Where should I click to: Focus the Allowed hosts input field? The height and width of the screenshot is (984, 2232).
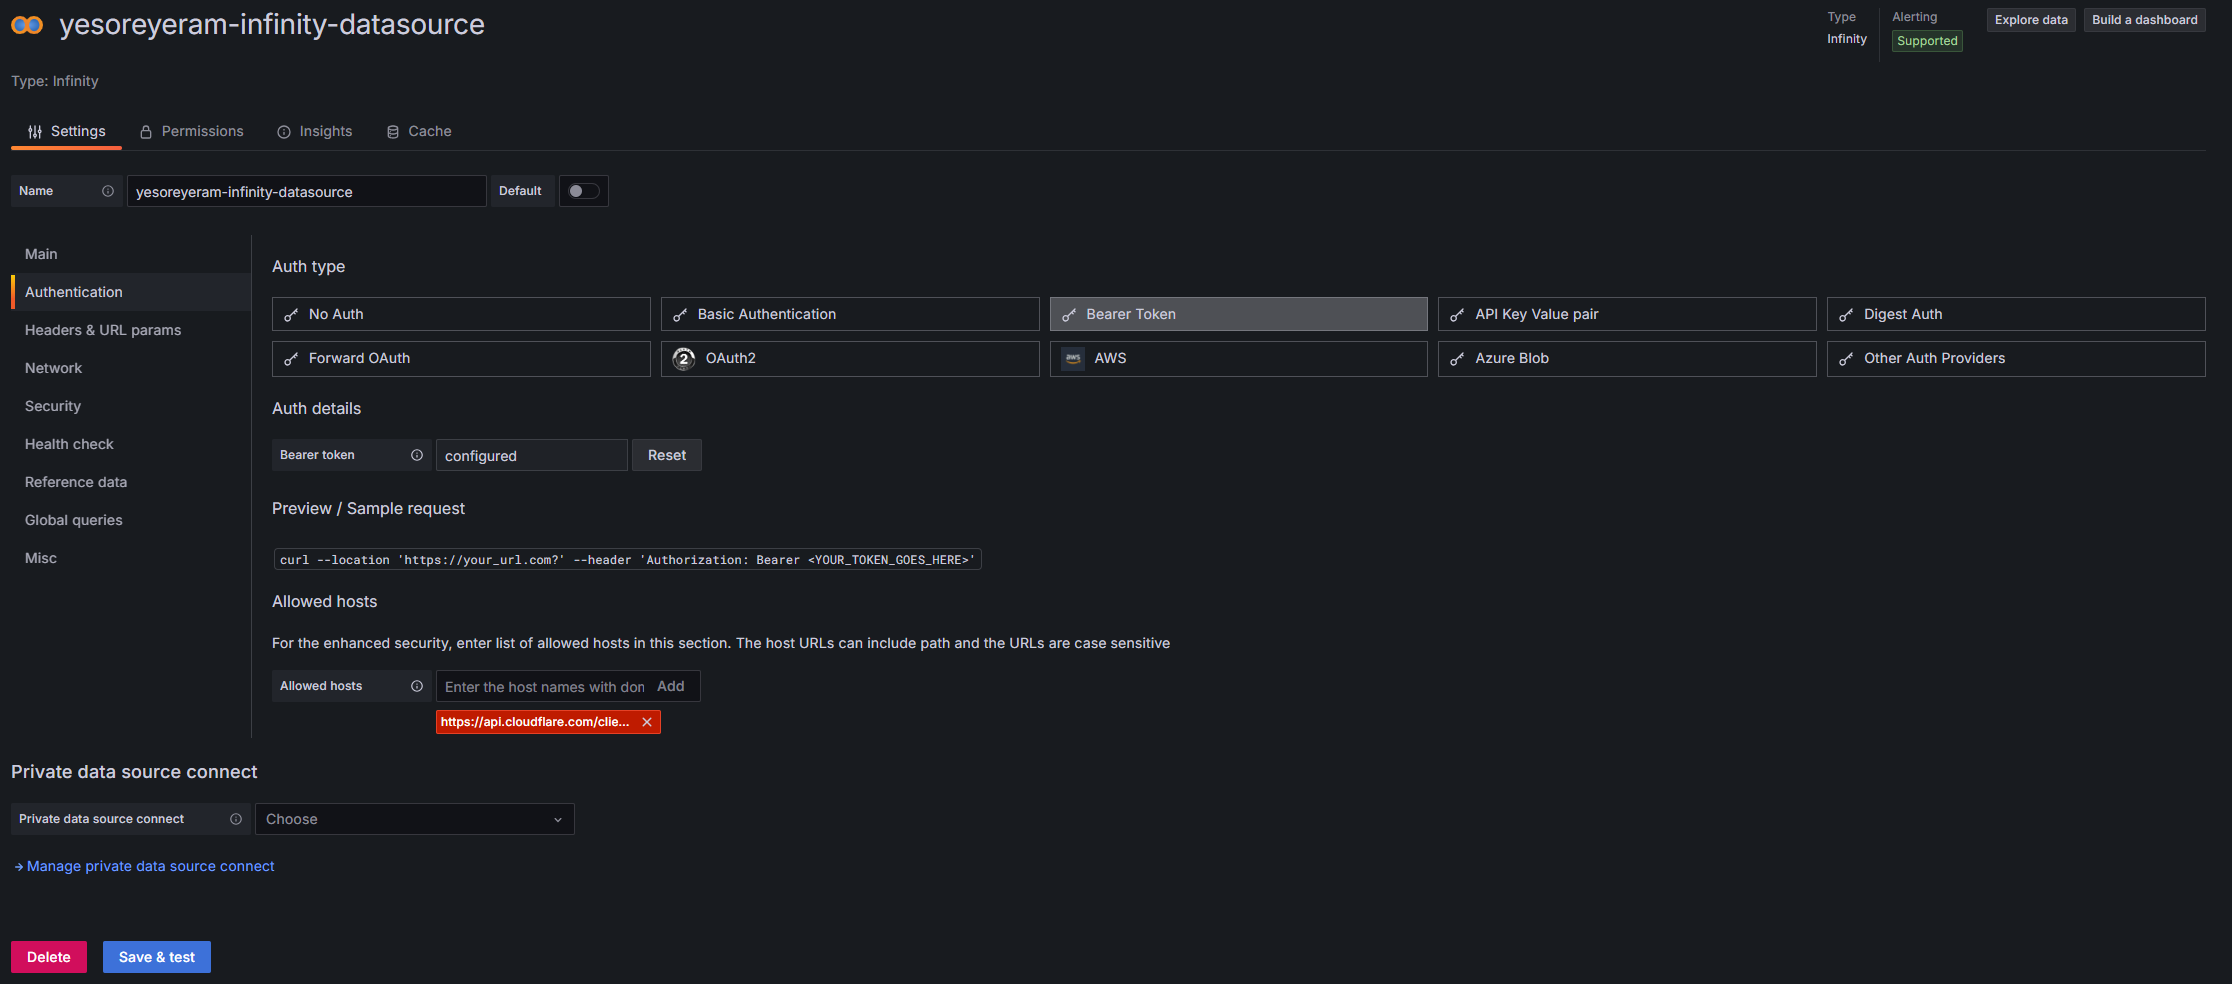coord(543,687)
